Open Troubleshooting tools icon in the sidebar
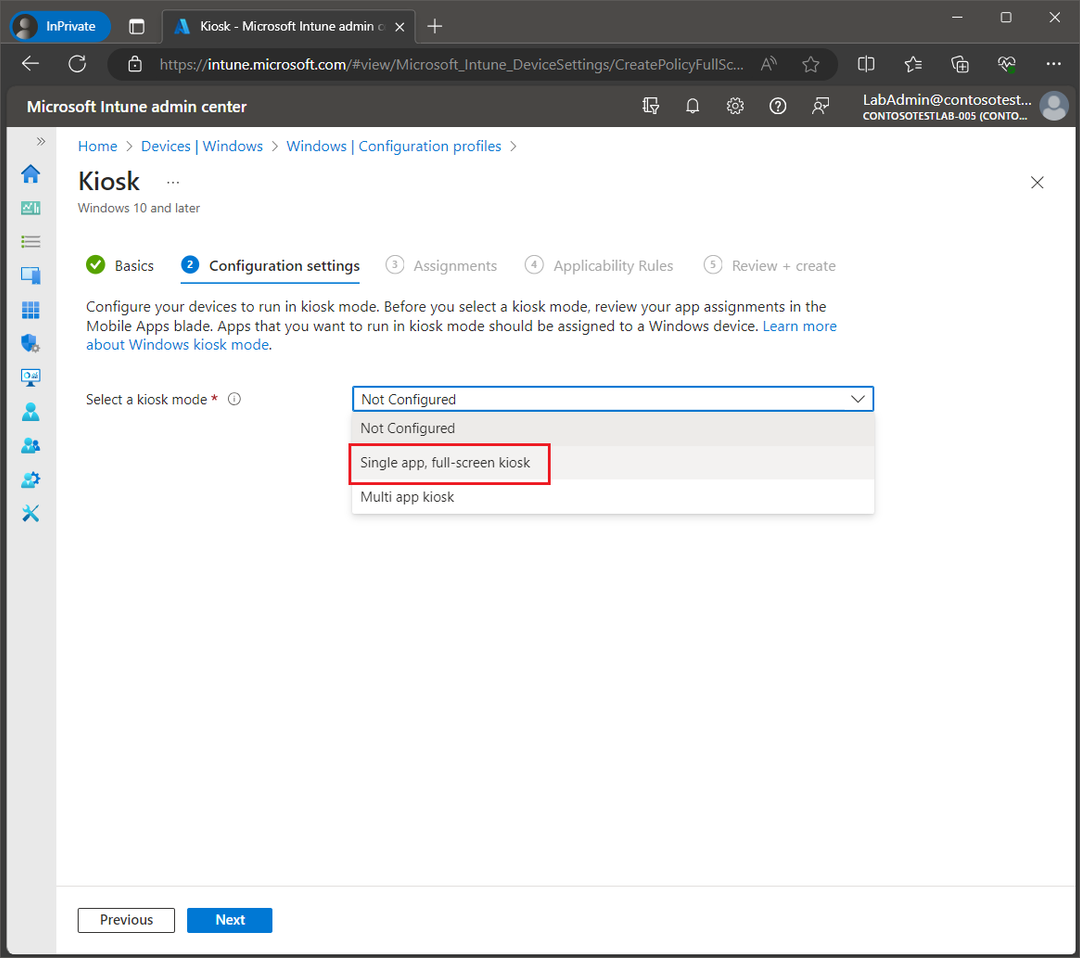Viewport: 1080px width, 958px height. [30, 513]
